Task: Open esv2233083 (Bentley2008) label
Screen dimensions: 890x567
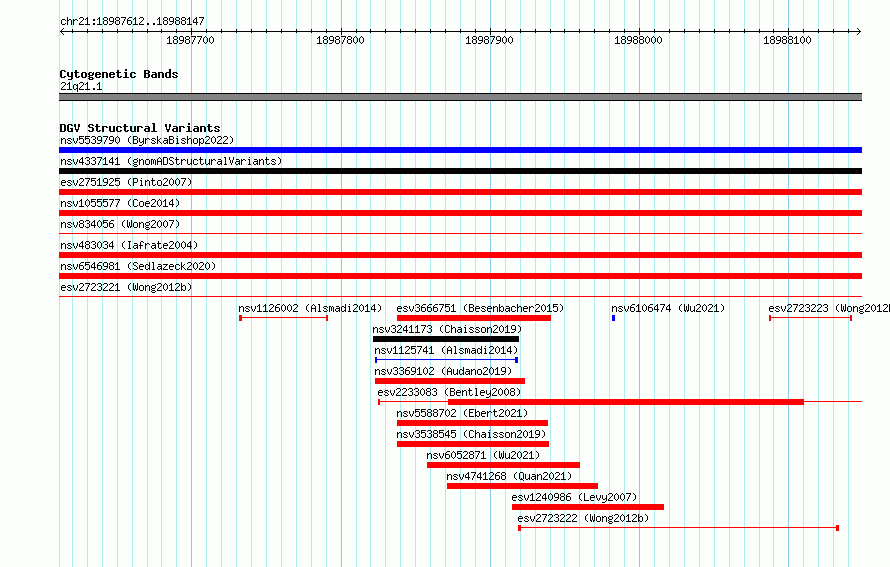Action: coord(449,392)
